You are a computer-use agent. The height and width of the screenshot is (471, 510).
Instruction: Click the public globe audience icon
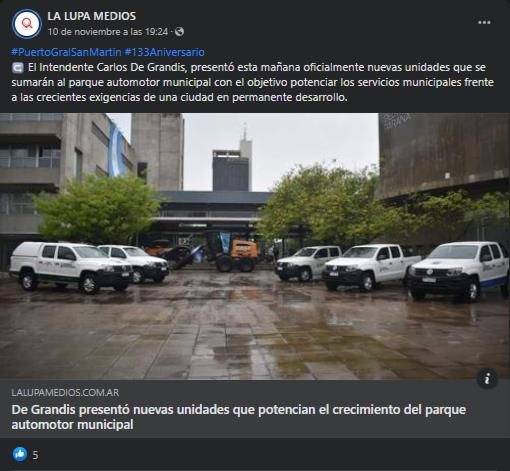[179, 32]
